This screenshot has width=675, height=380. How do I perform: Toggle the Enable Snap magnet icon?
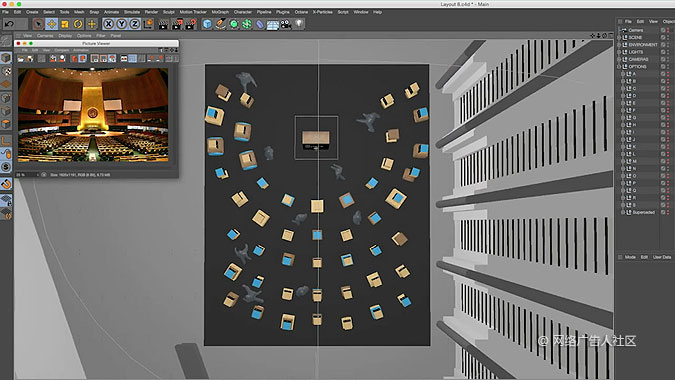[6, 184]
